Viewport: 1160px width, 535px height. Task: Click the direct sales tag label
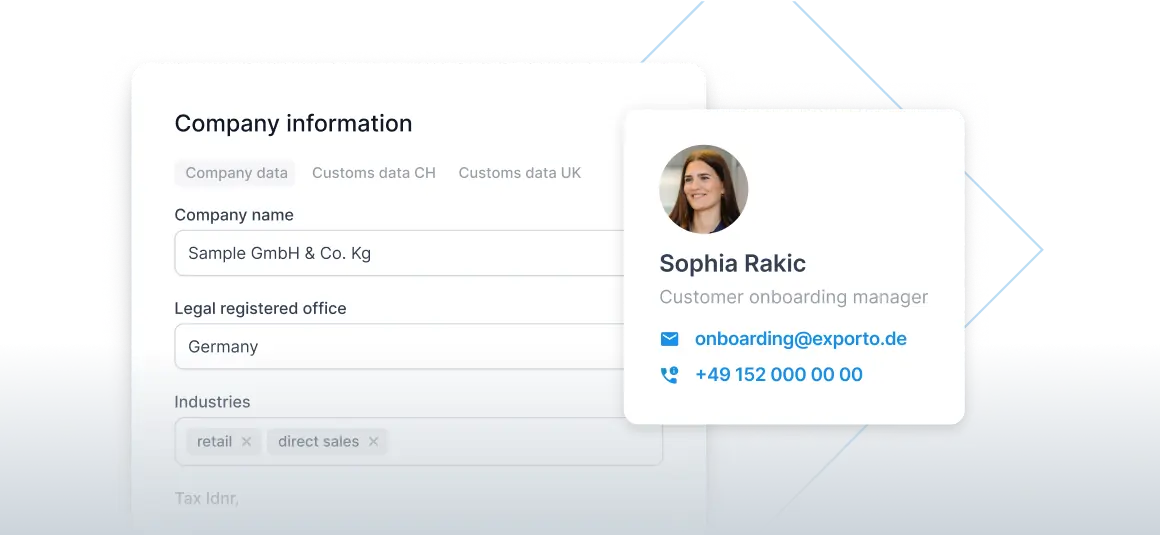point(318,442)
